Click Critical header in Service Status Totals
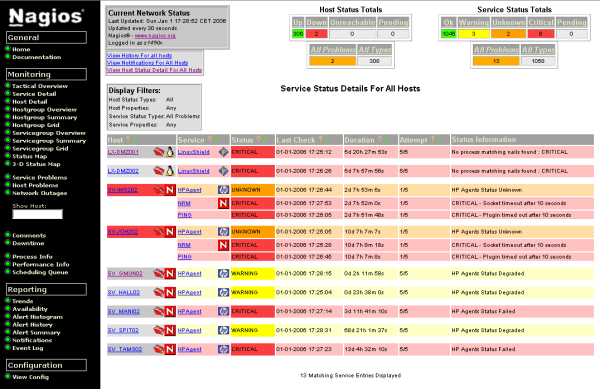 point(541,23)
